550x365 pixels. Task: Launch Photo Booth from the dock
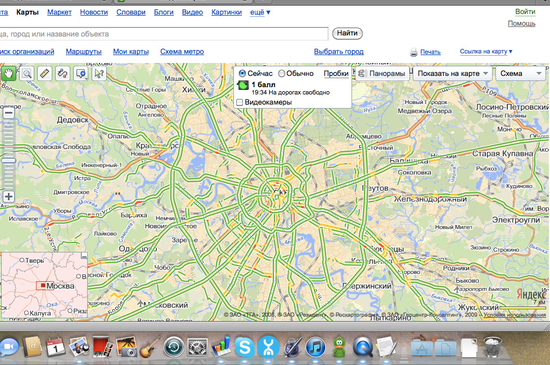pyautogui.click(x=102, y=347)
